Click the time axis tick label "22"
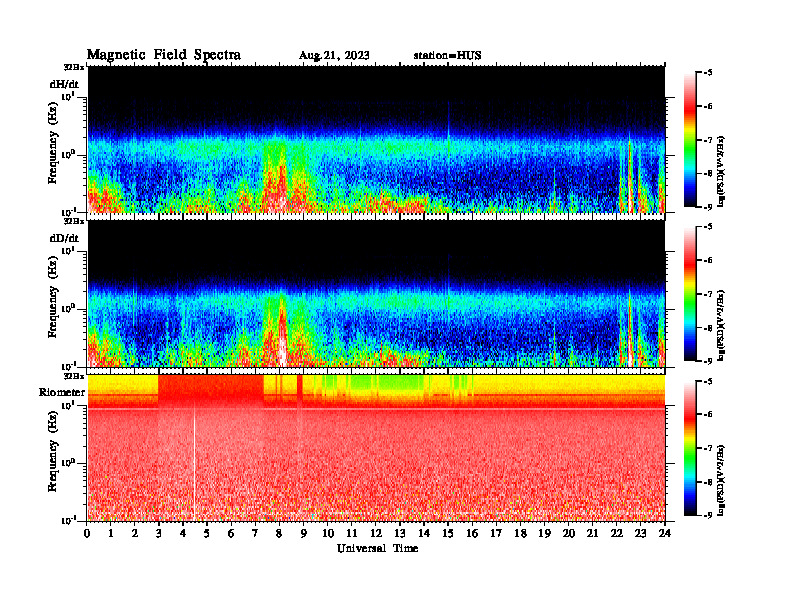The width and height of the screenshot is (792, 612). pyautogui.click(x=617, y=533)
